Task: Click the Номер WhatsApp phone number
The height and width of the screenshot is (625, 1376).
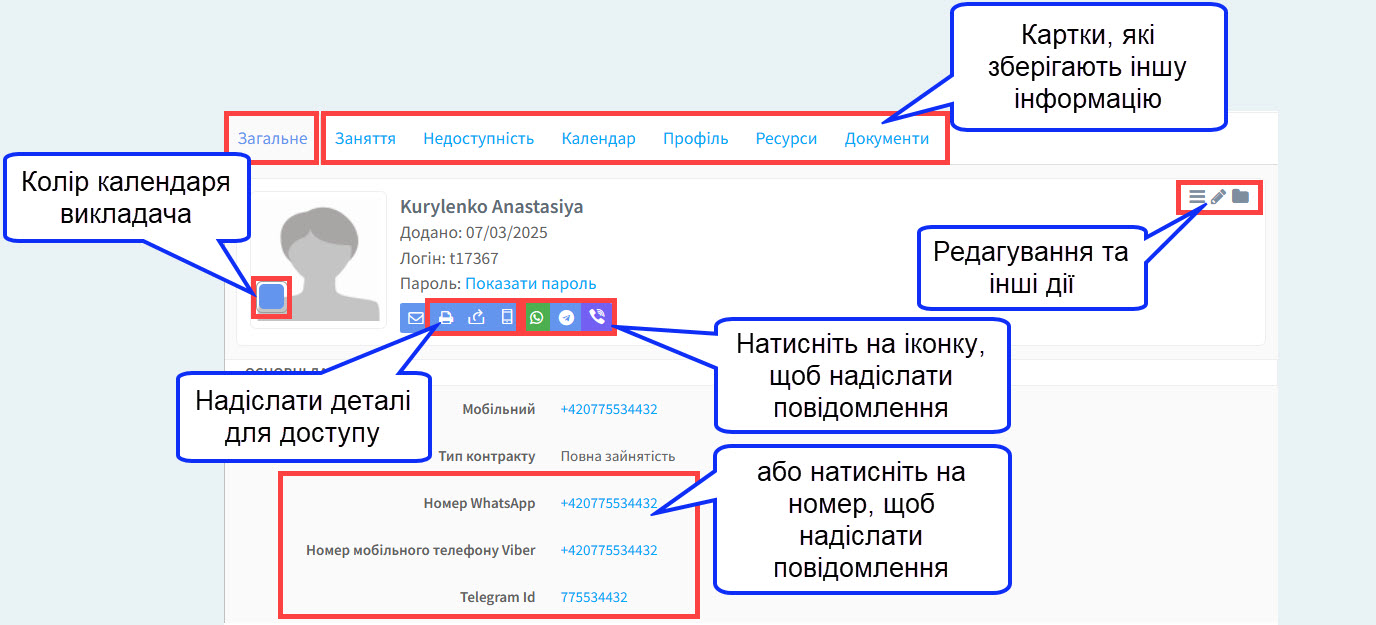Action: coord(608,503)
